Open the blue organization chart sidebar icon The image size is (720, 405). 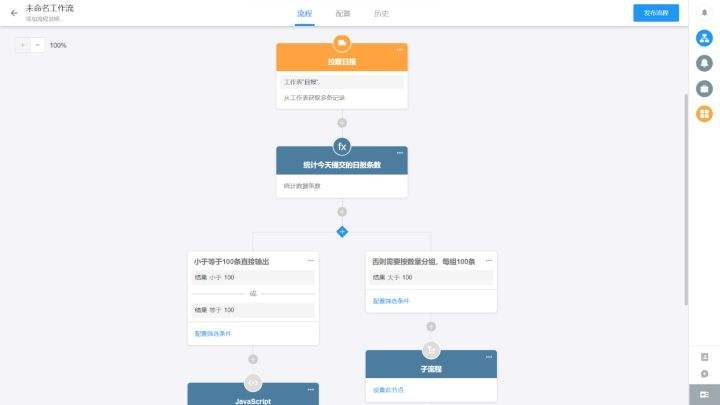point(704,38)
